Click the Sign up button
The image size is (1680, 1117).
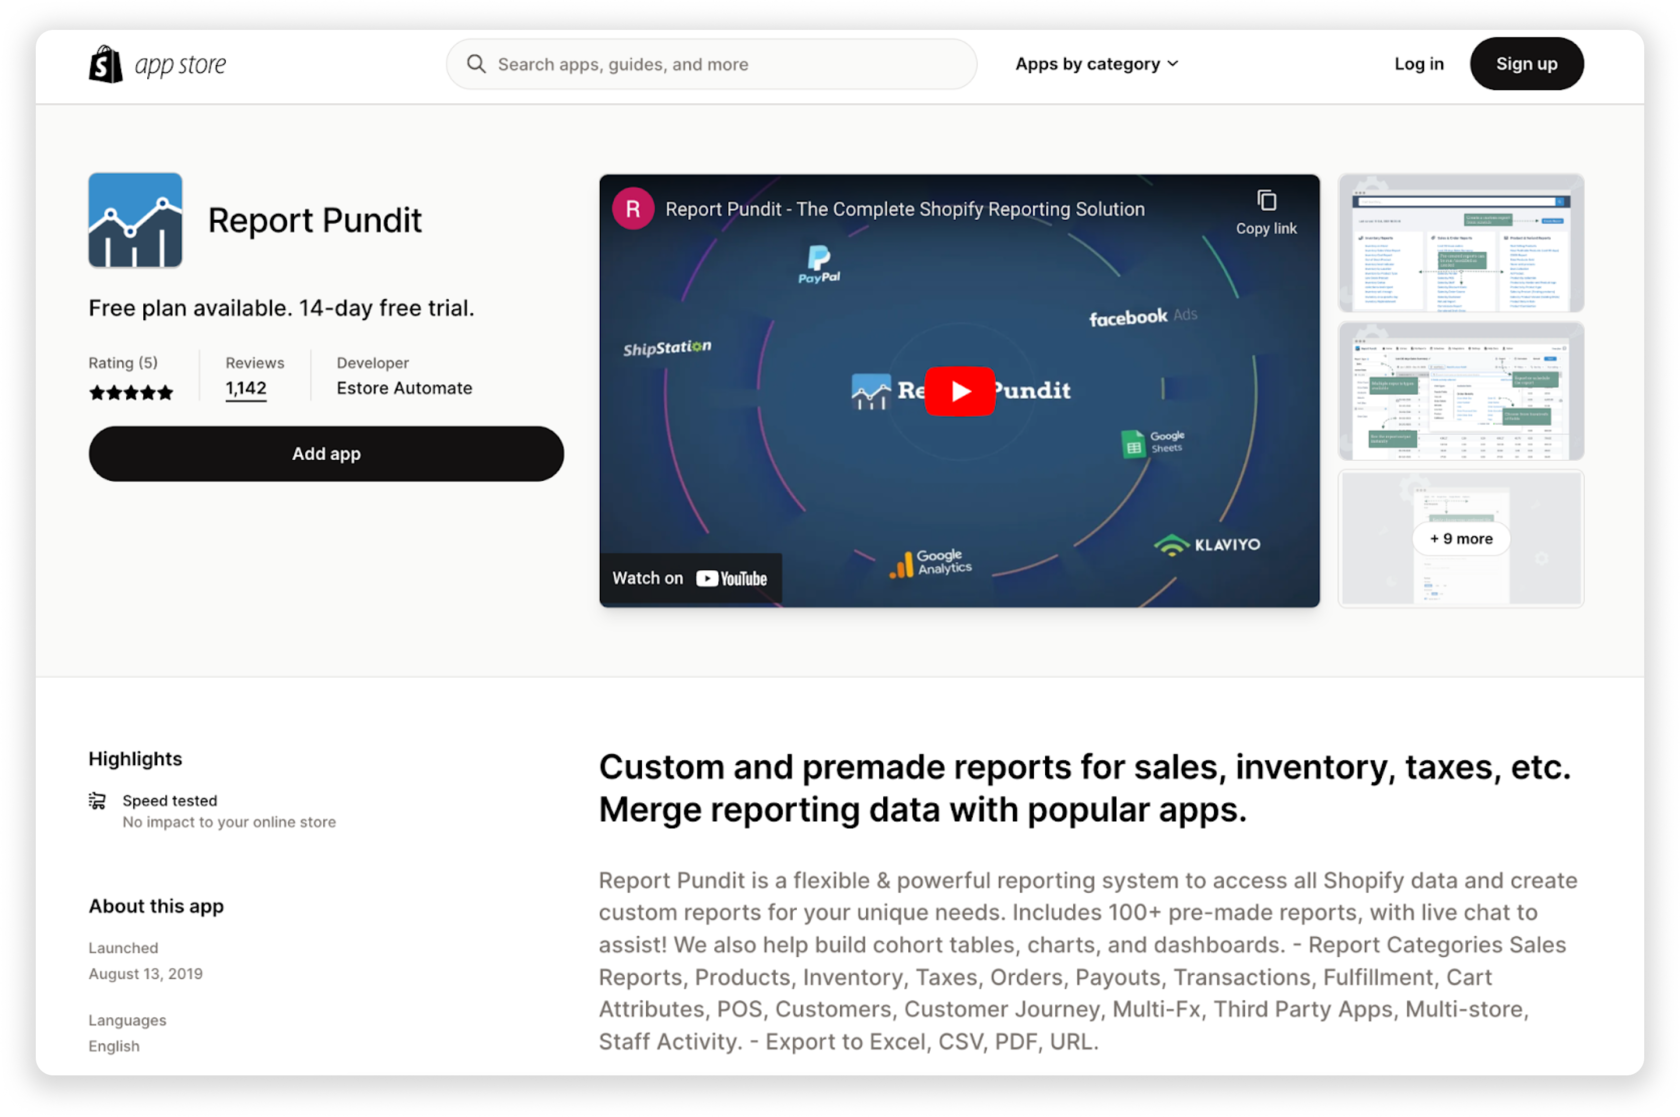point(1526,63)
